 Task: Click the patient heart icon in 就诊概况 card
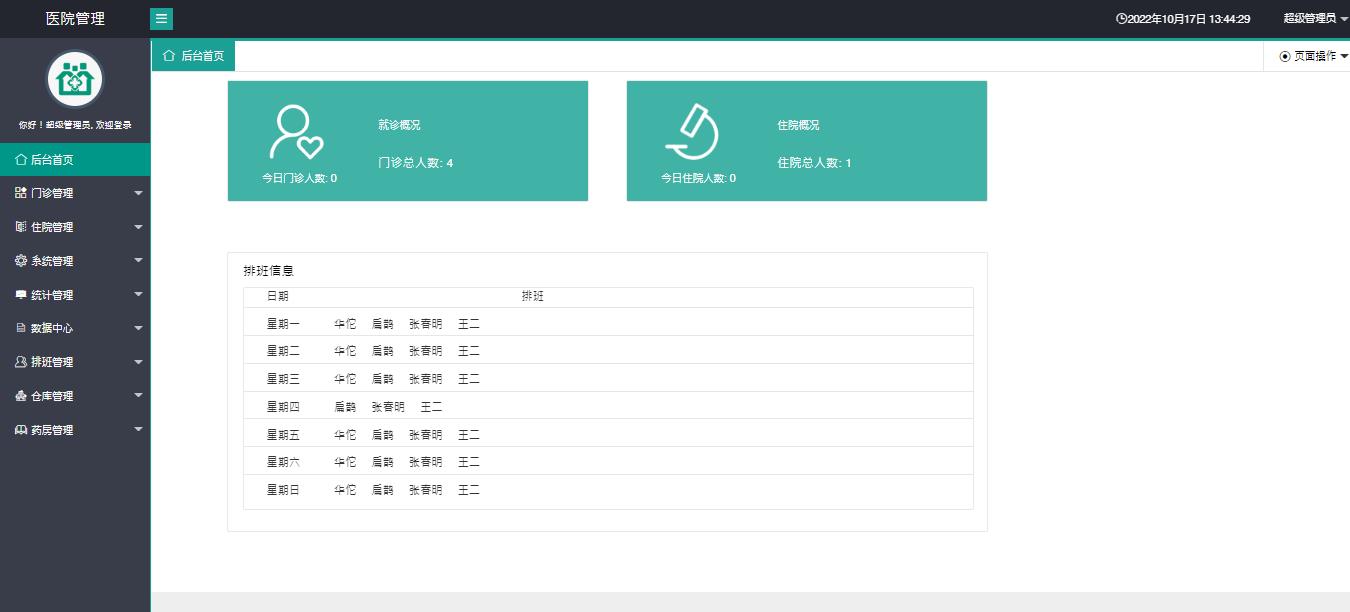coord(296,133)
